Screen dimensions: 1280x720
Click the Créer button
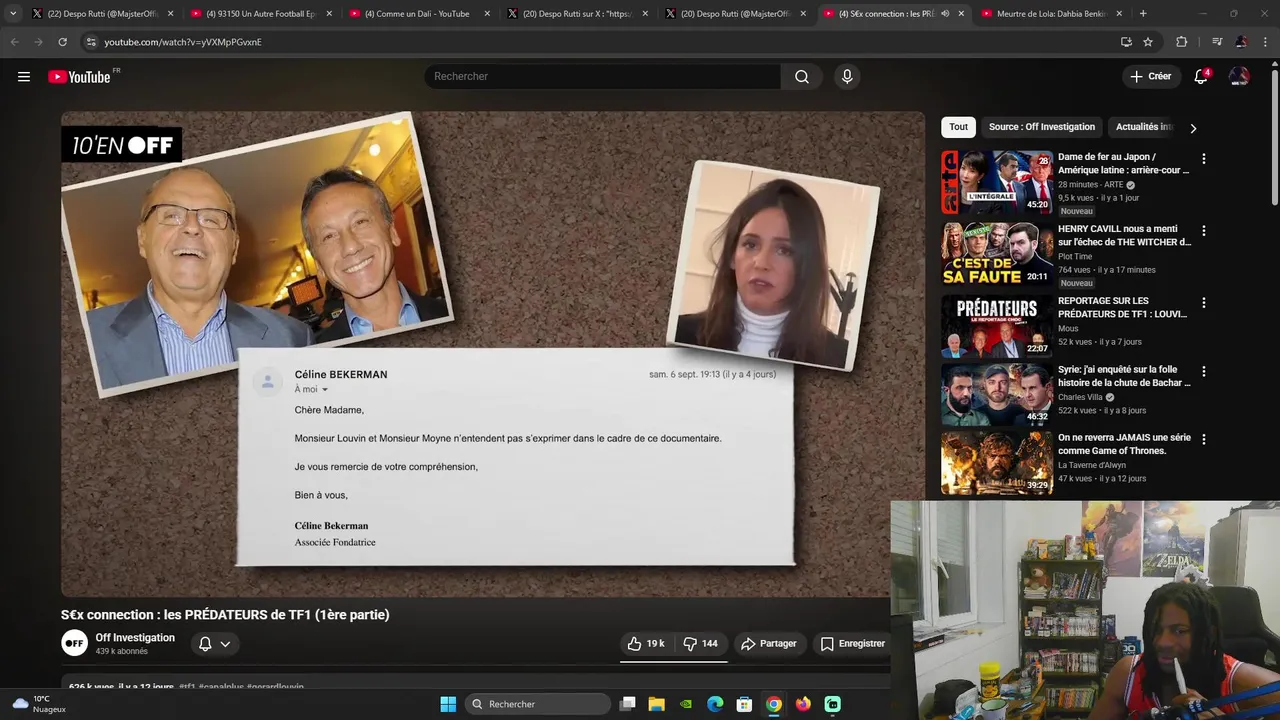click(1150, 77)
